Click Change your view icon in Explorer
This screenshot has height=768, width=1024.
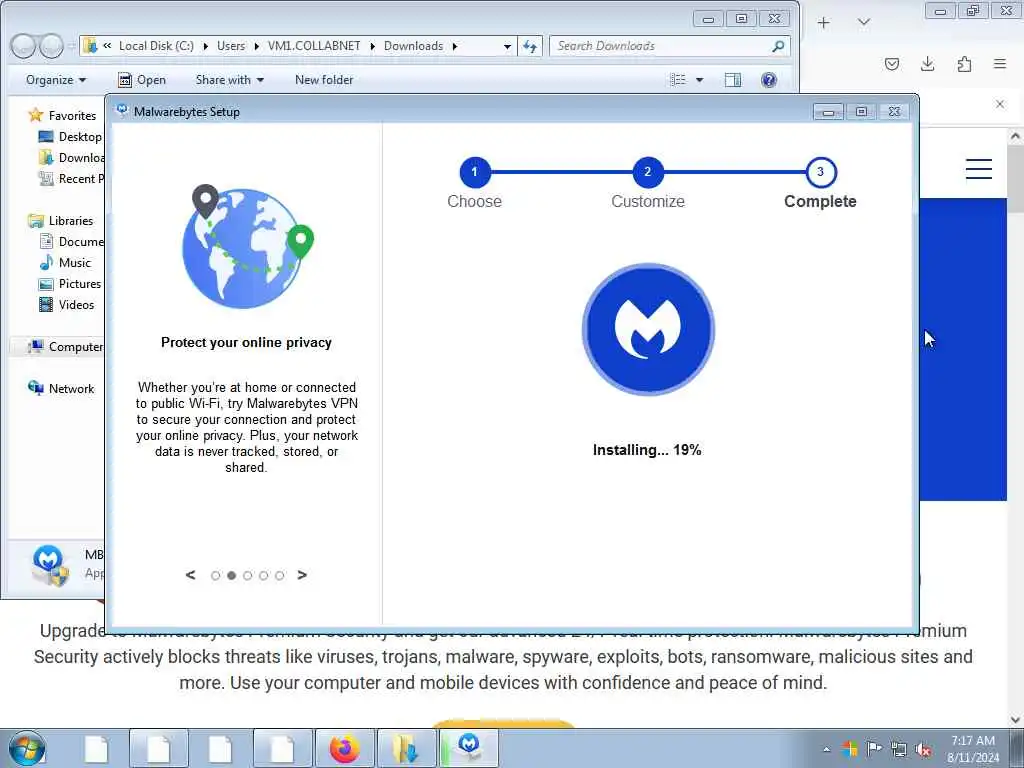(x=678, y=80)
